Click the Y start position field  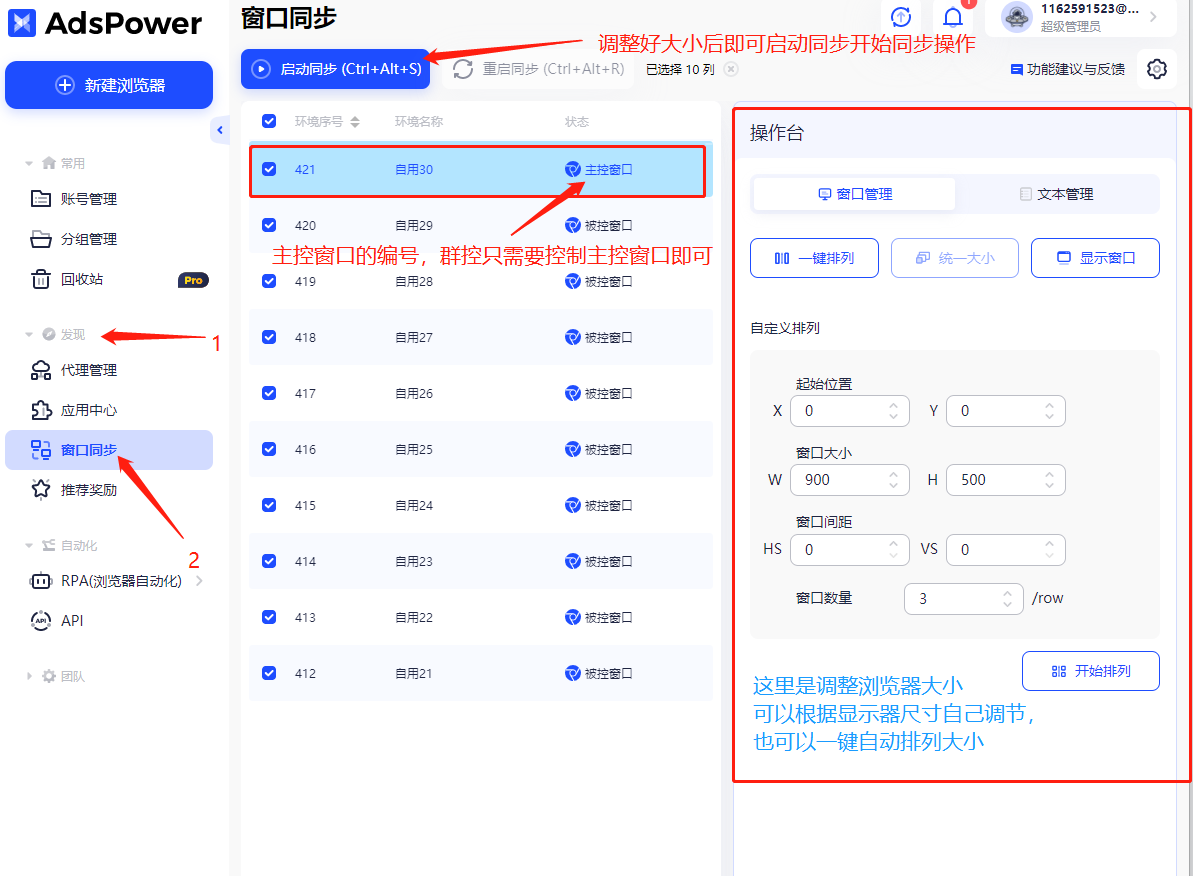(1005, 411)
